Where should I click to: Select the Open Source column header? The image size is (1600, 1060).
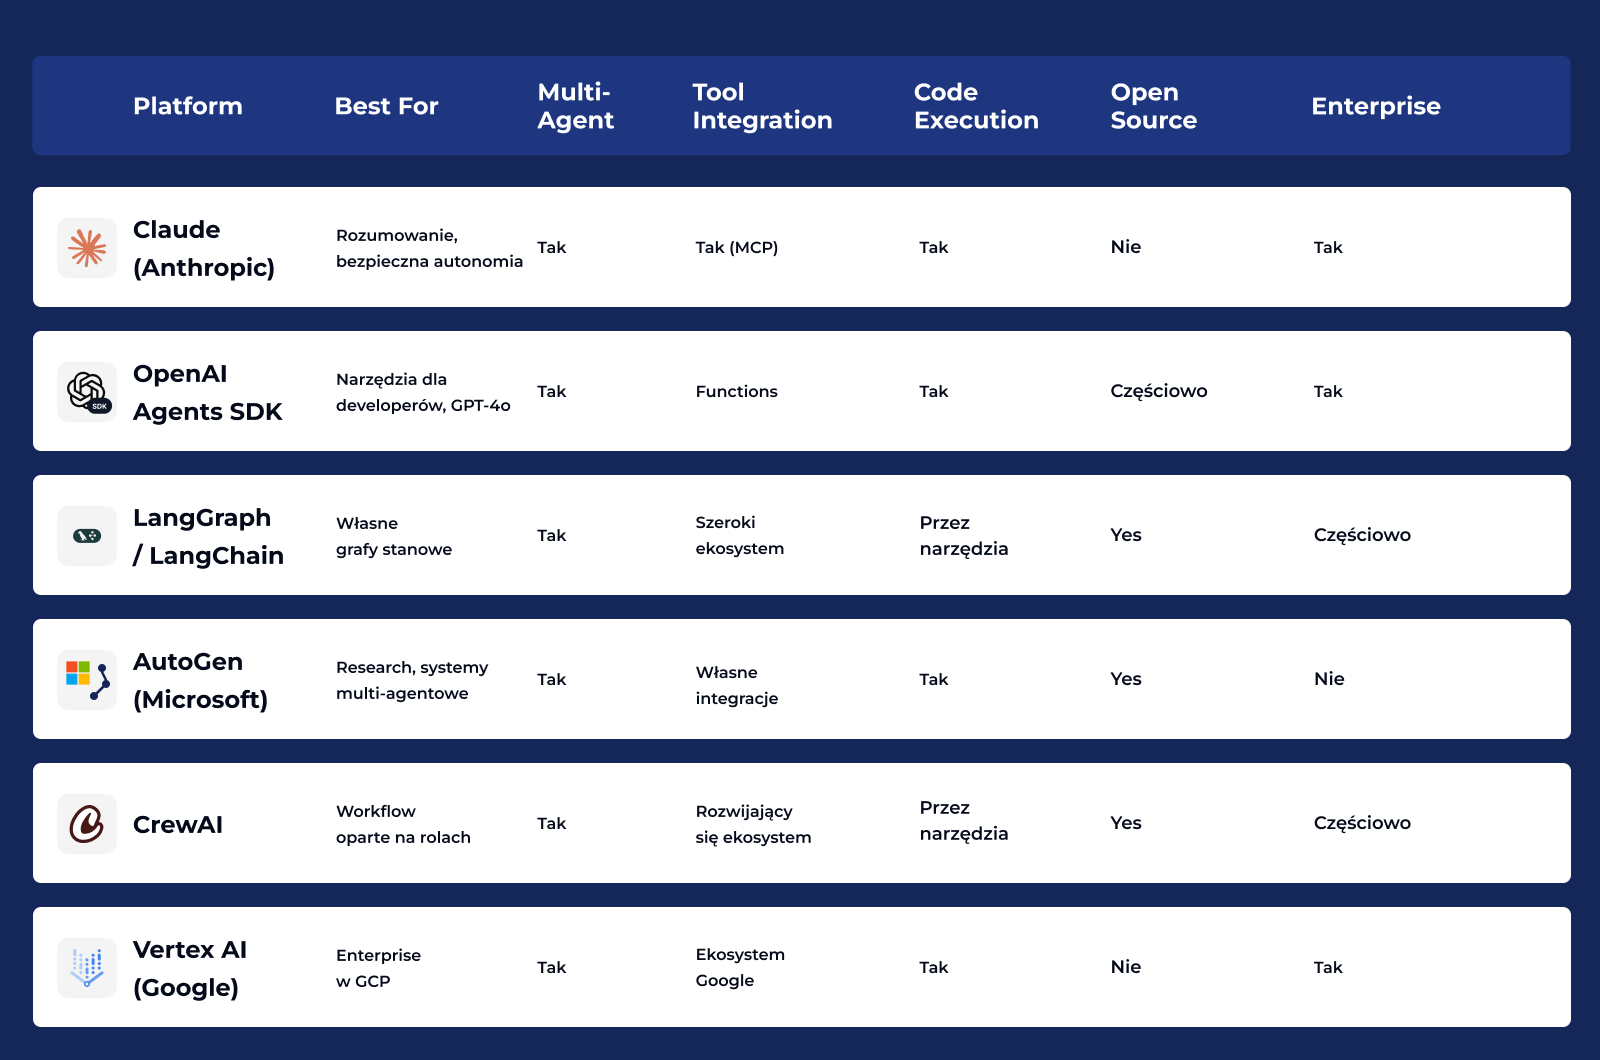pyautogui.click(x=1154, y=106)
